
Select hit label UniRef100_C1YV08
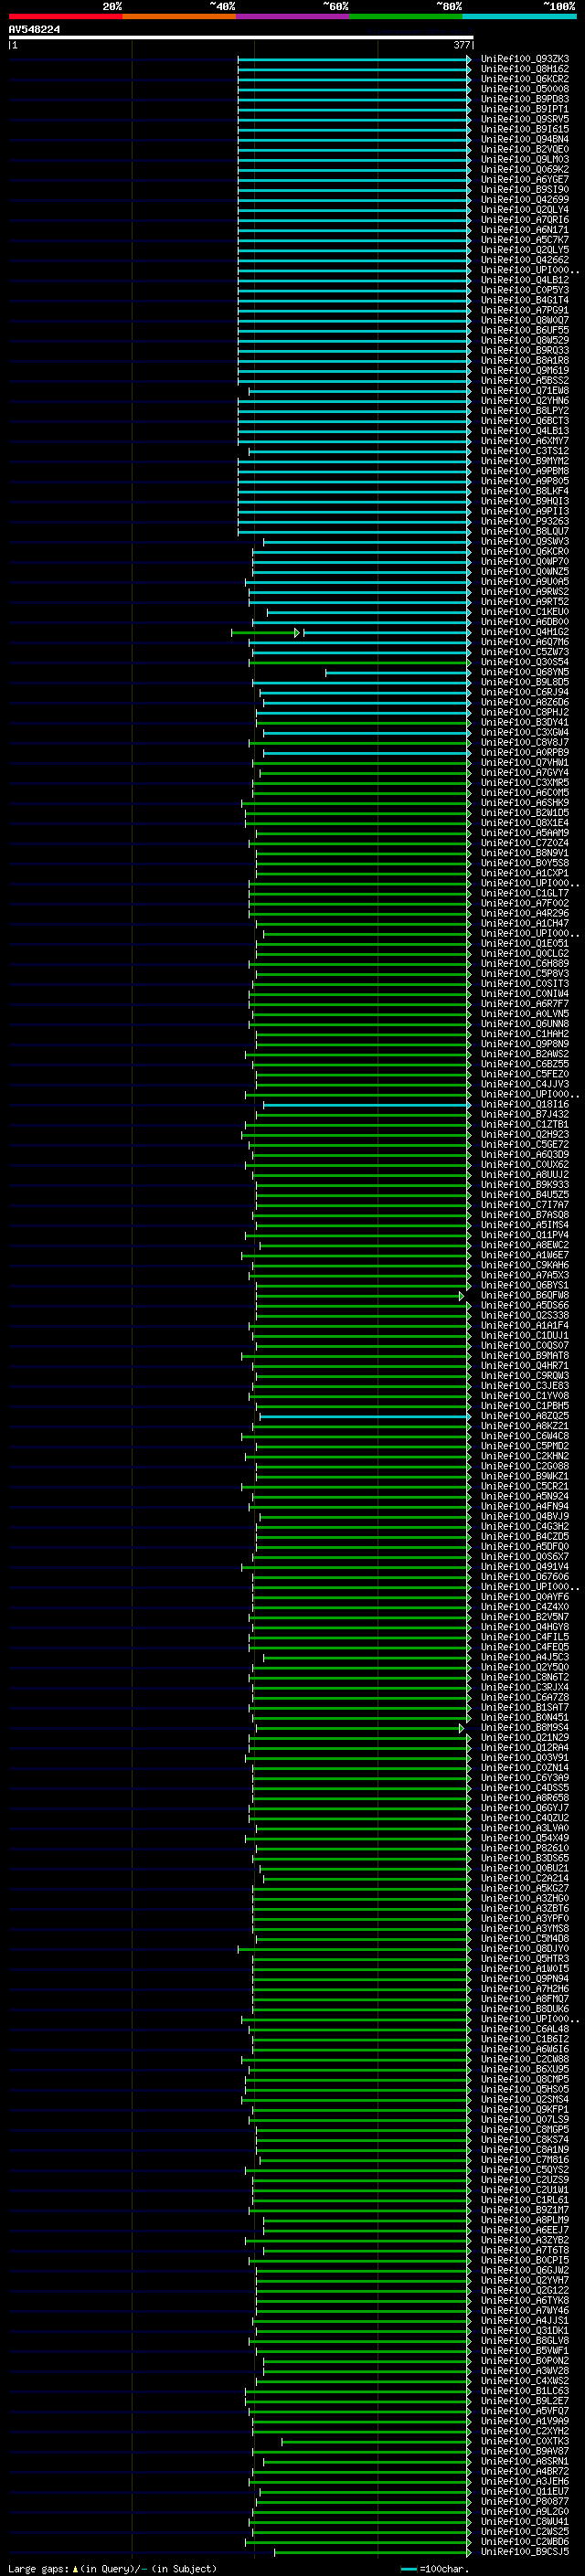pos(525,1396)
